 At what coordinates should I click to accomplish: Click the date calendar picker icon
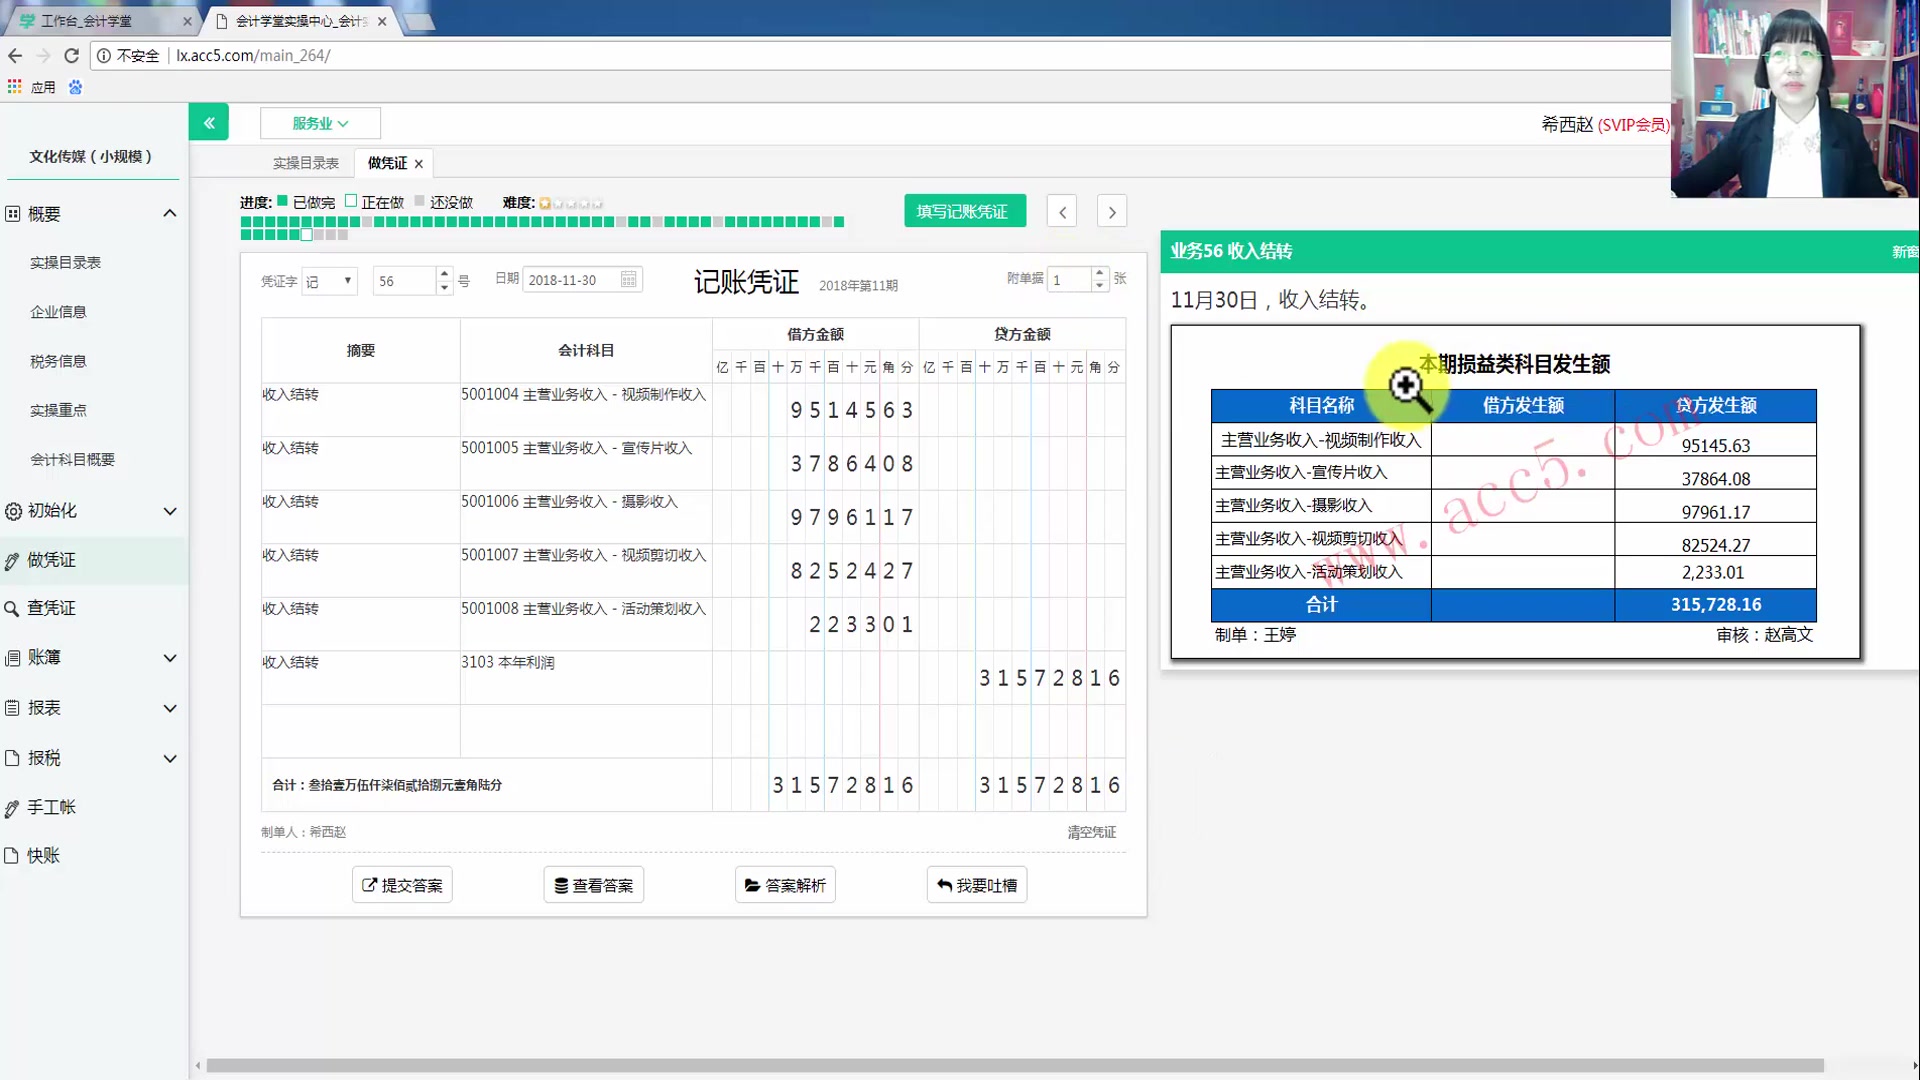[628, 280]
